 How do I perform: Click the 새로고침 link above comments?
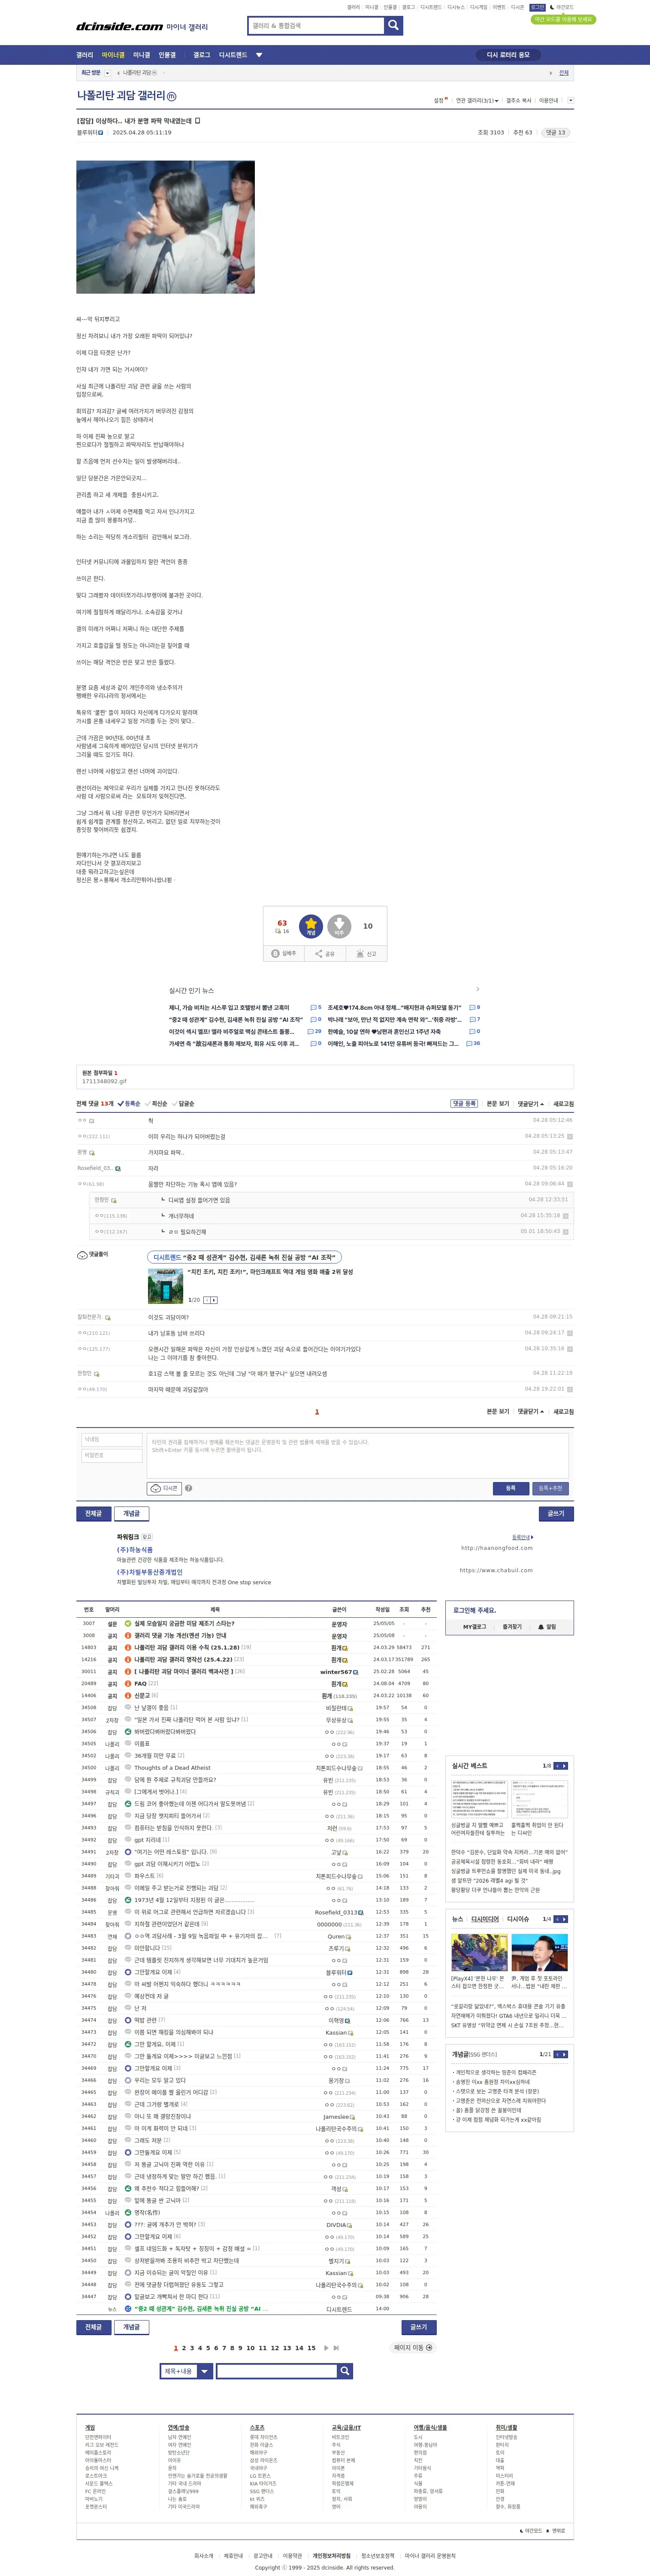[x=564, y=1104]
